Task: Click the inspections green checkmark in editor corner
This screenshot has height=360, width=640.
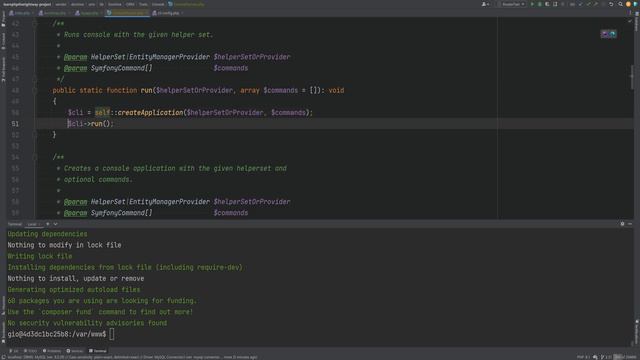Action: (x=630, y=21)
